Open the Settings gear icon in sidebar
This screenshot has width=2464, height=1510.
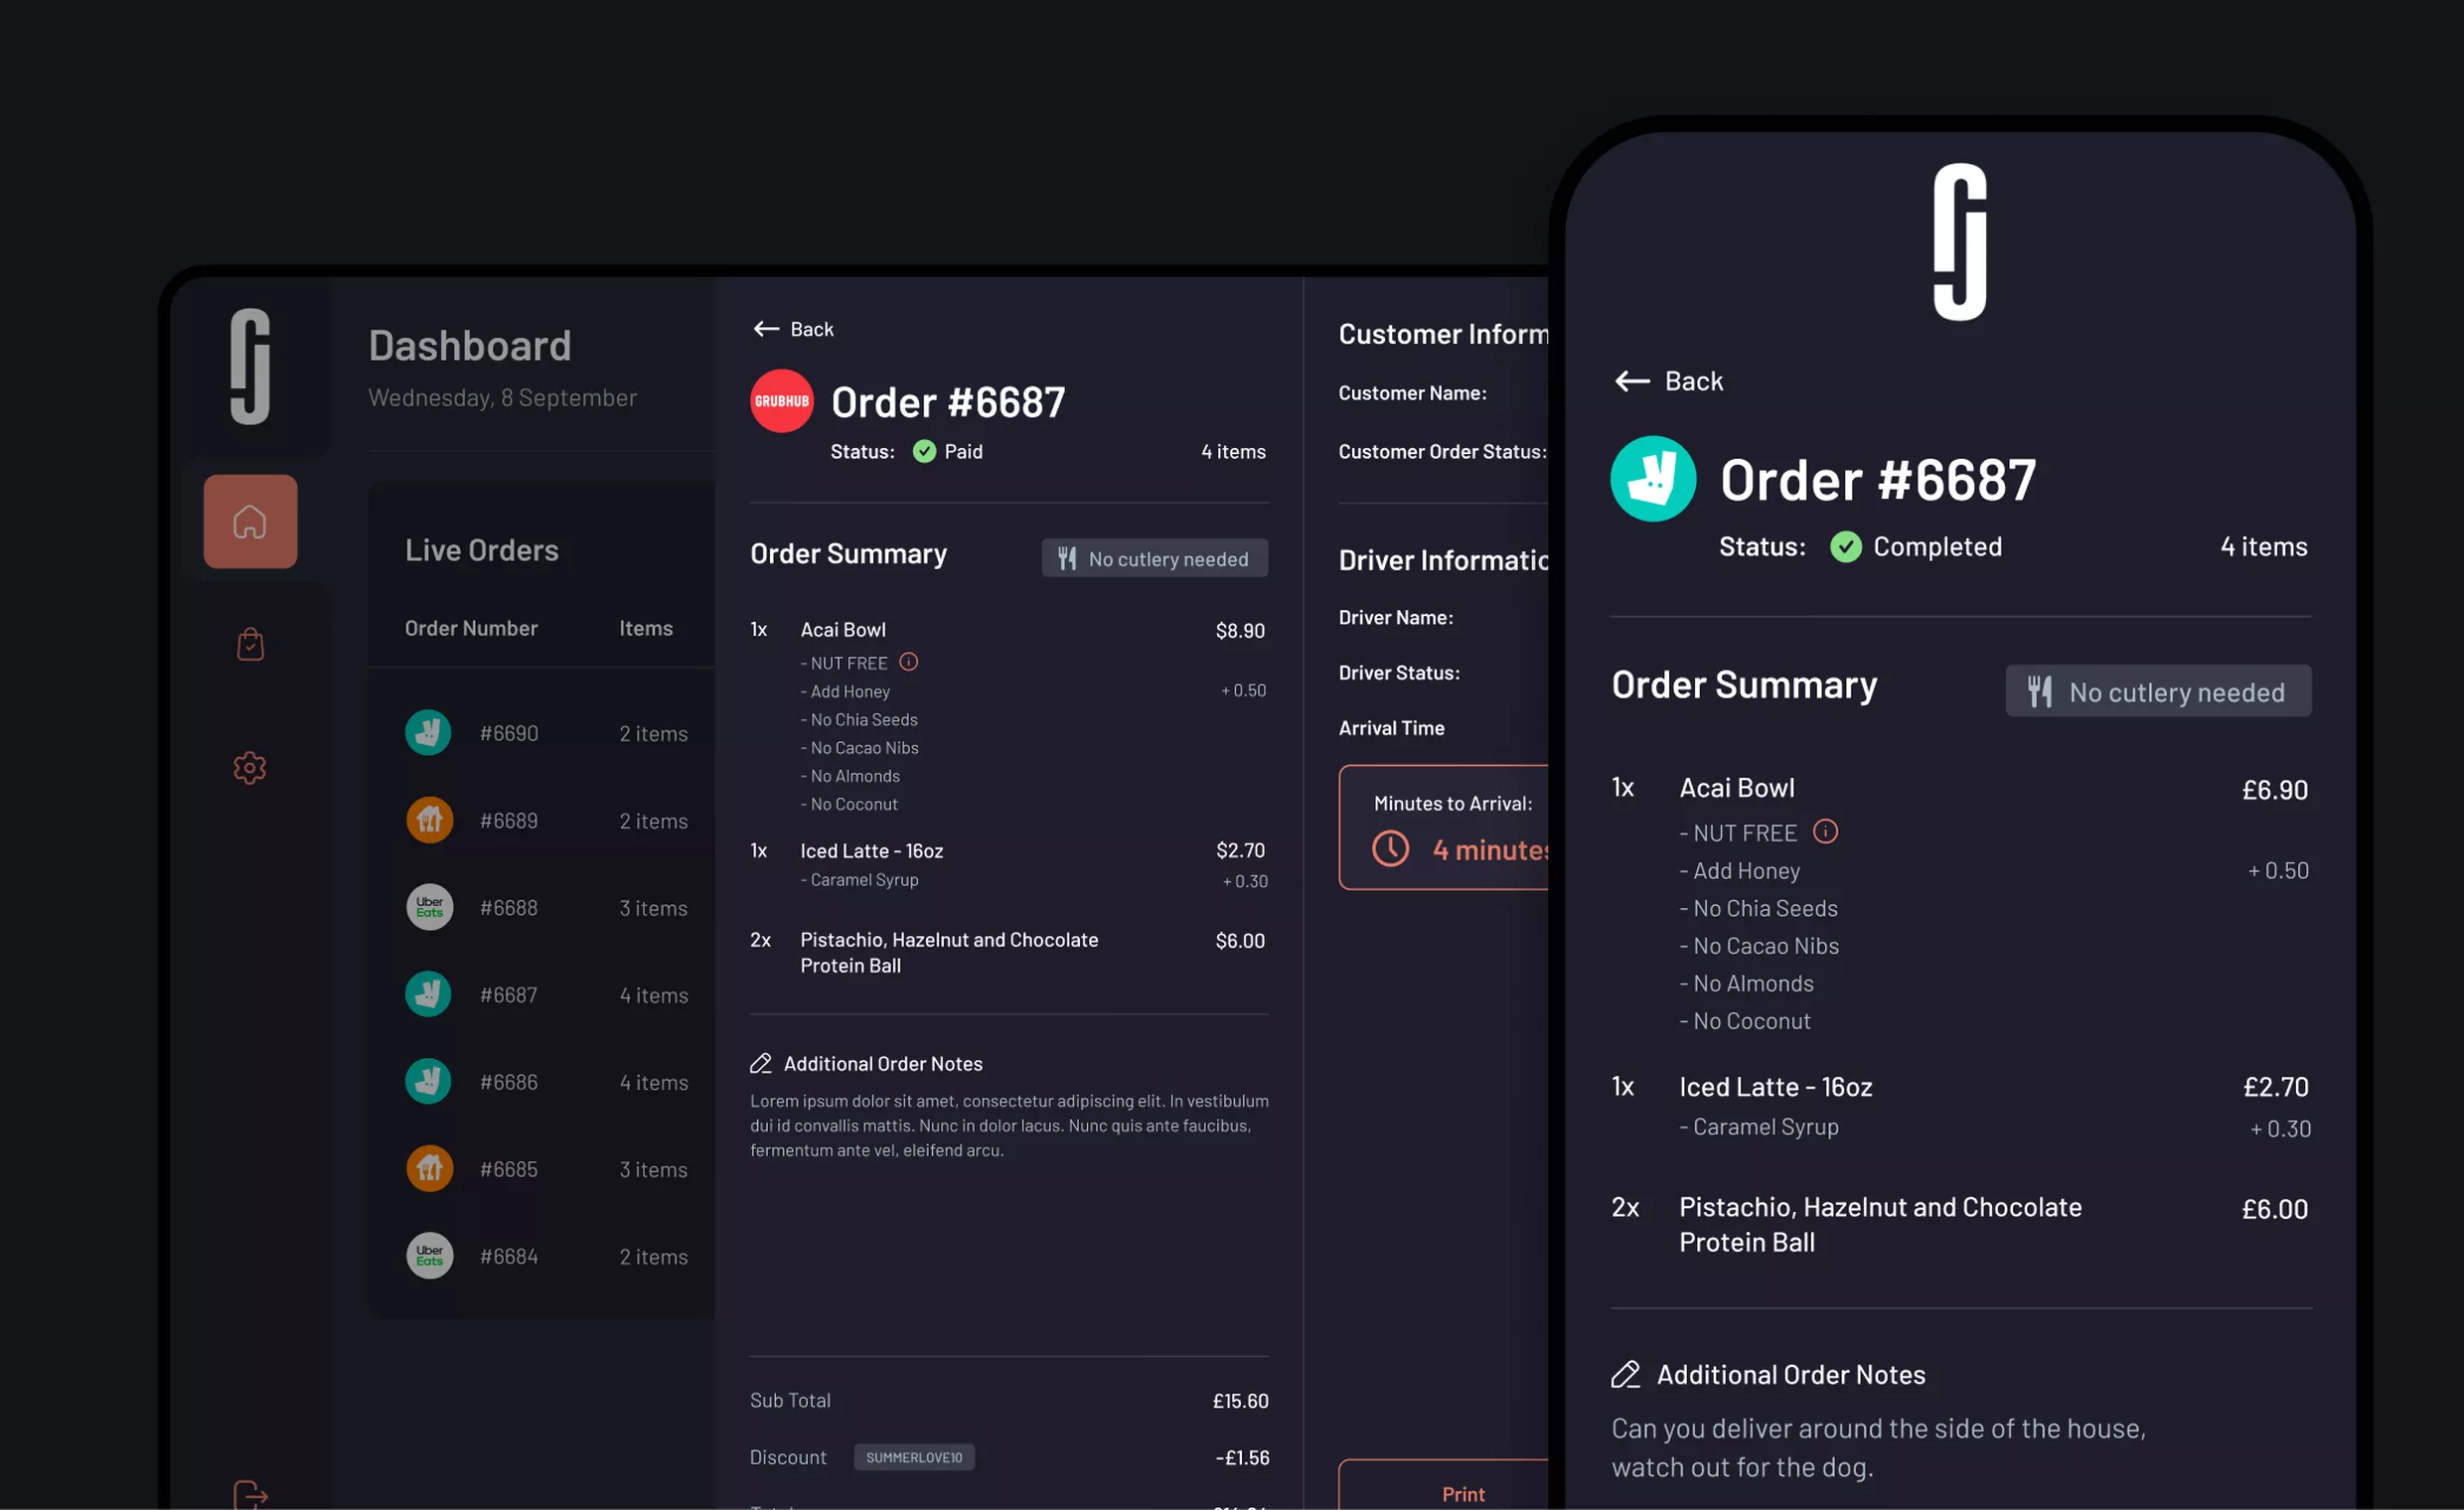(x=248, y=764)
